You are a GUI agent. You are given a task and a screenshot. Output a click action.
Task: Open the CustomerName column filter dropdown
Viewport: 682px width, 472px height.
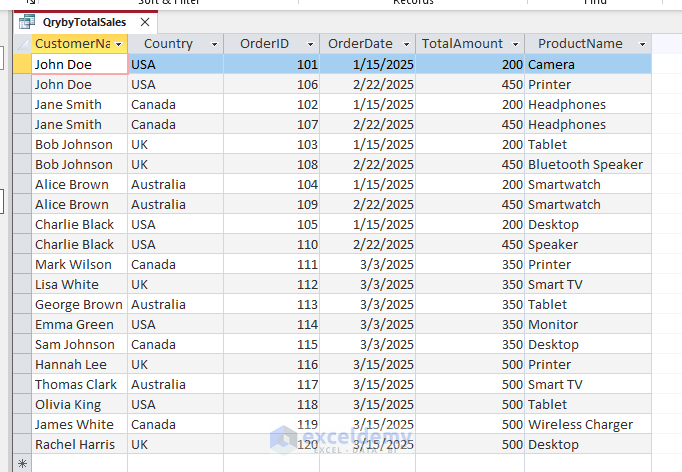pyautogui.click(x=119, y=44)
